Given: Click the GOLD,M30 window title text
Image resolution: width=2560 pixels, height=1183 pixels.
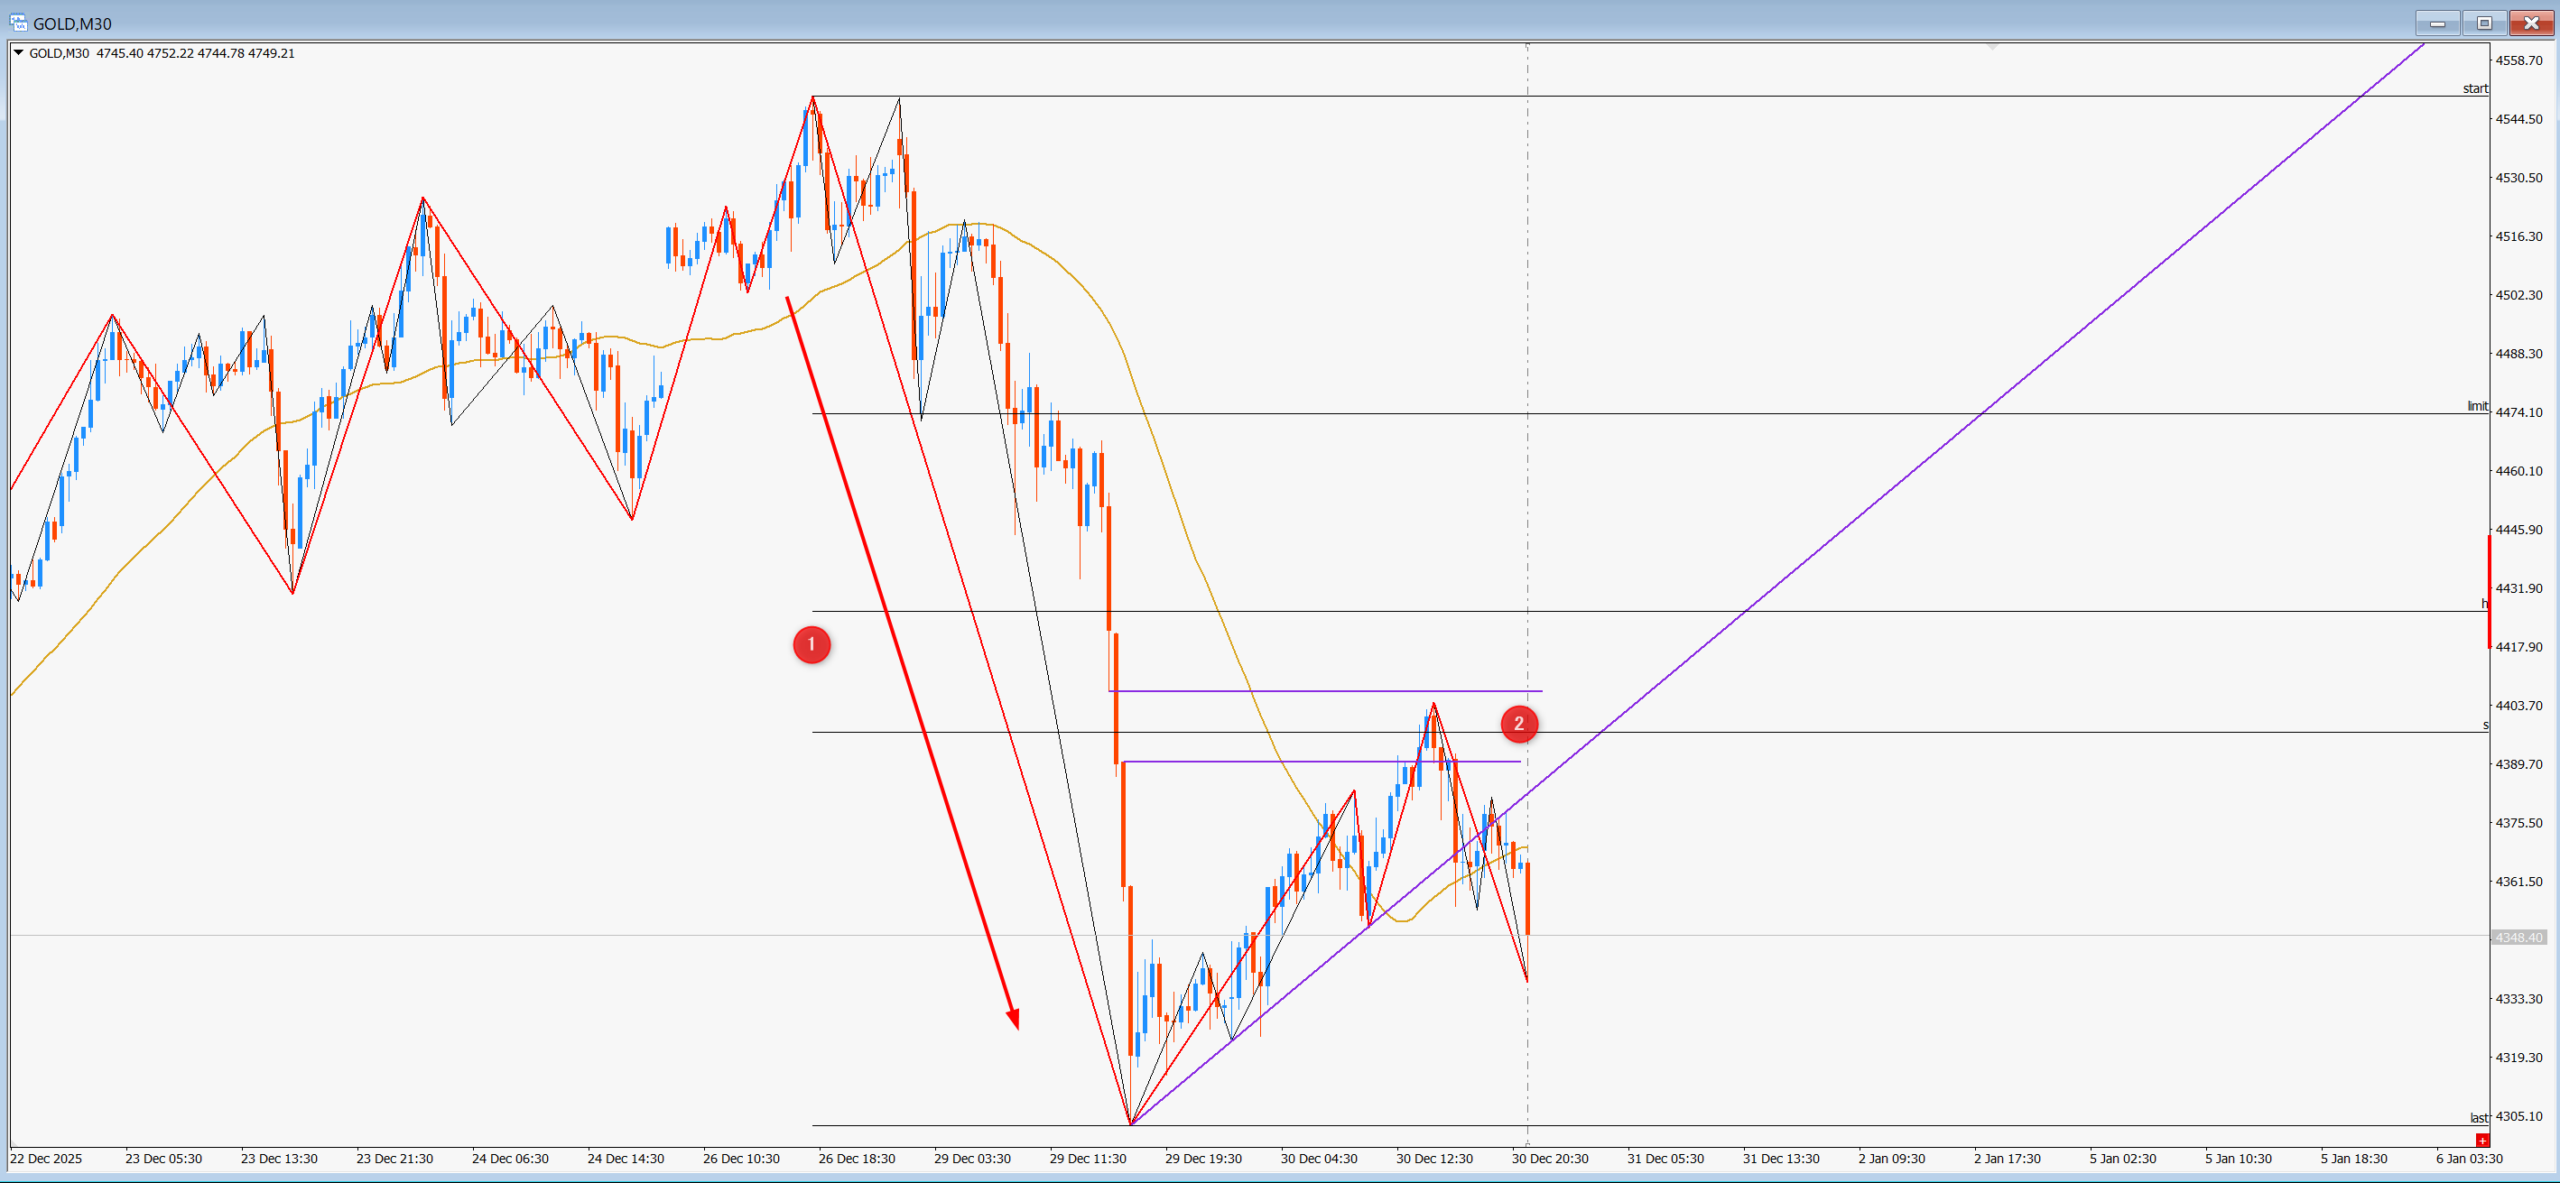Looking at the screenshot, I should coord(72,23).
